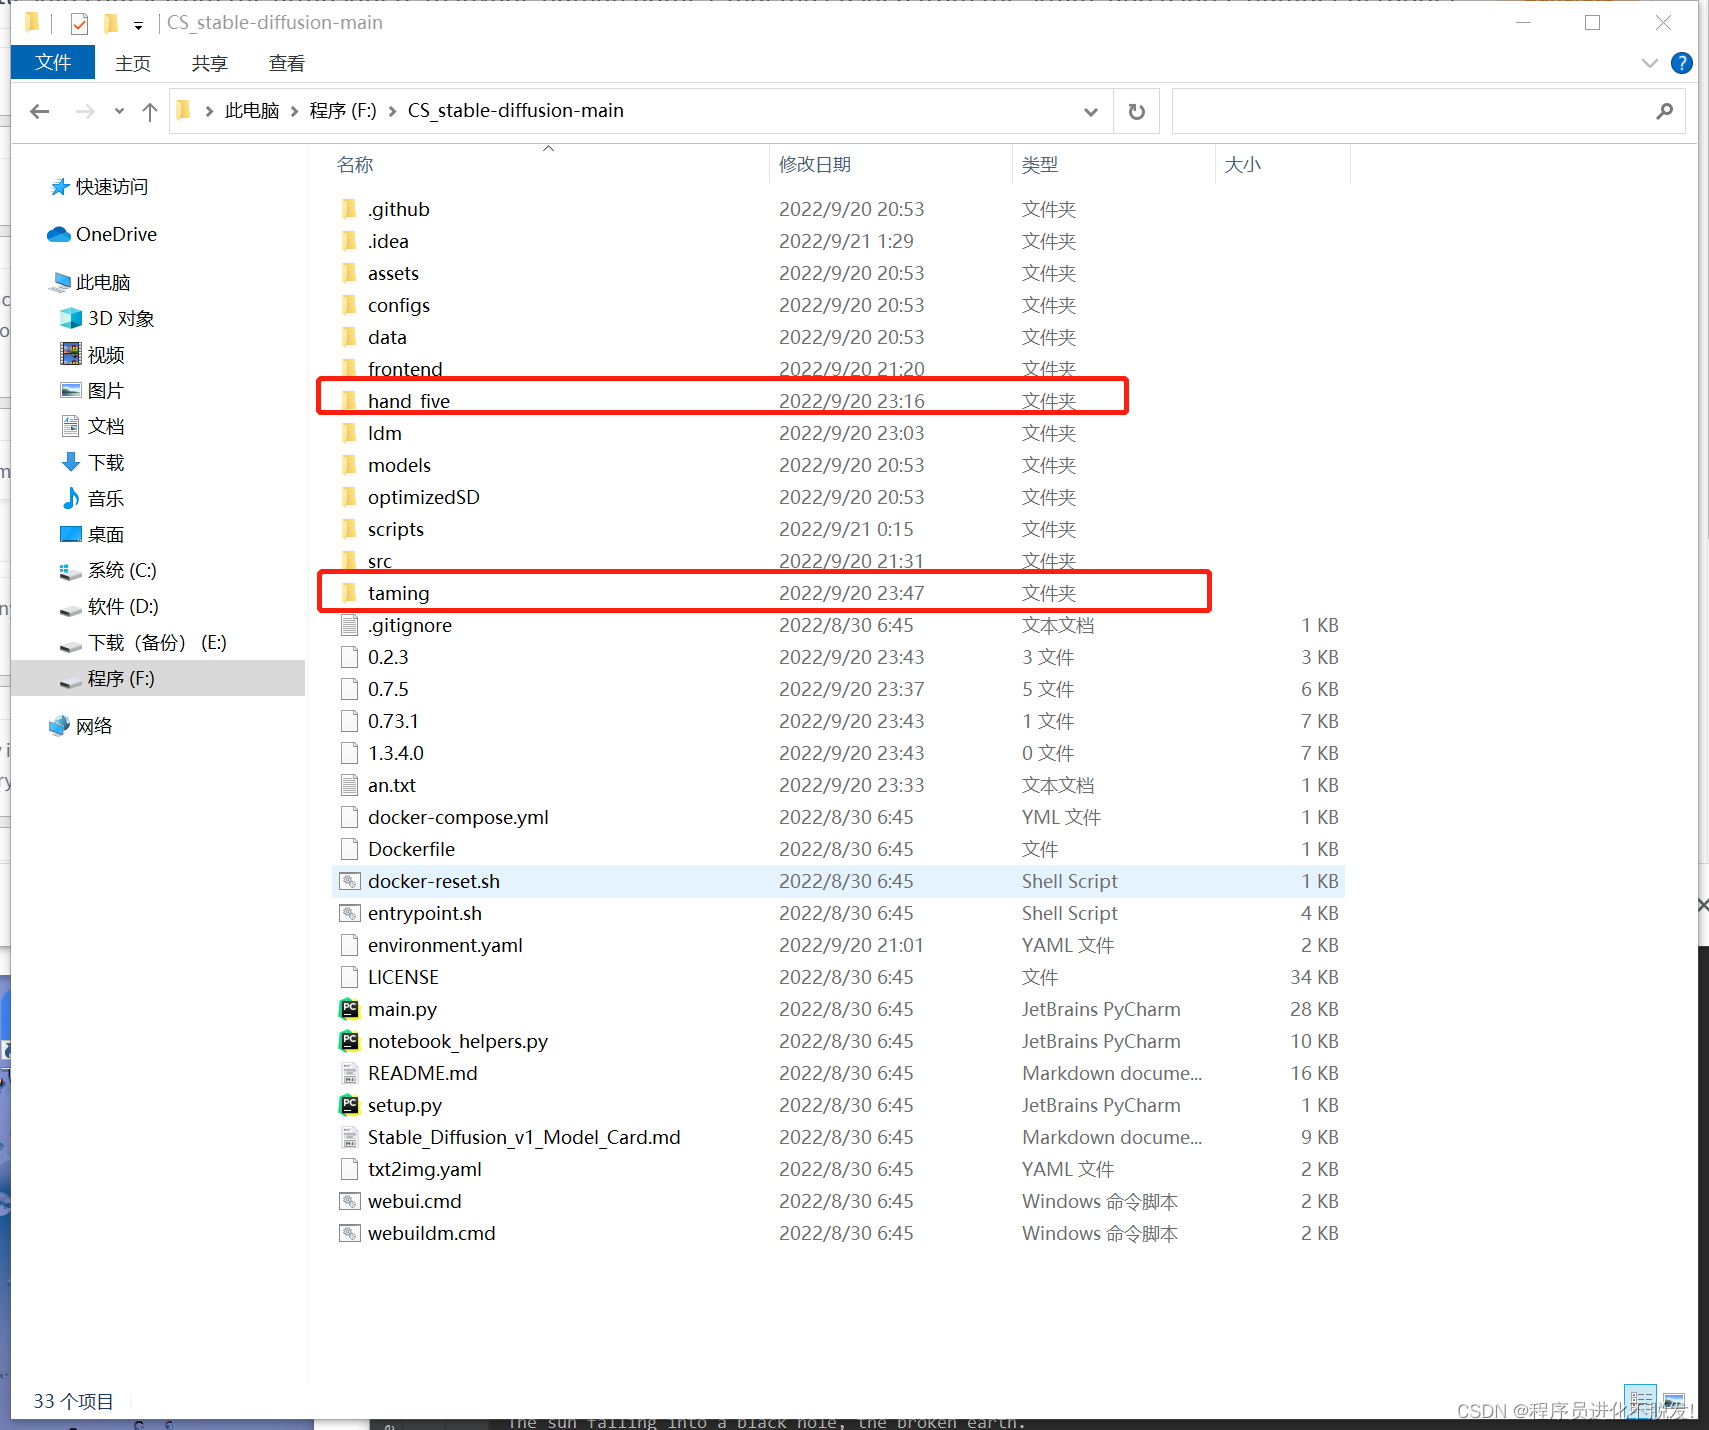
Task: Select the txt2img.yaml file
Action: tap(425, 1169)
